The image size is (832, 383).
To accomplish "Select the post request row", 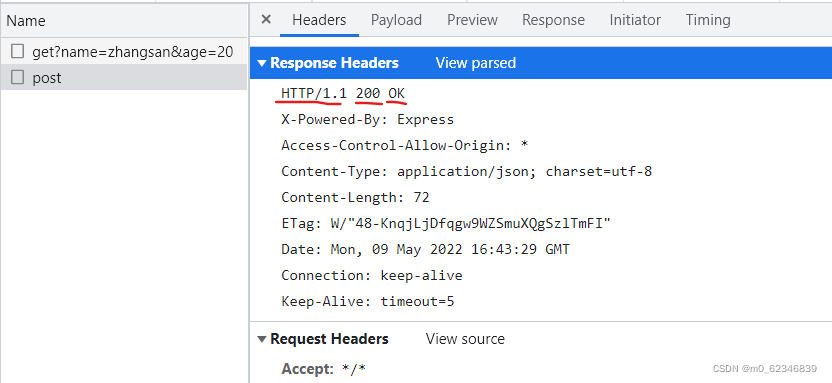I will (x=124, y=77).
